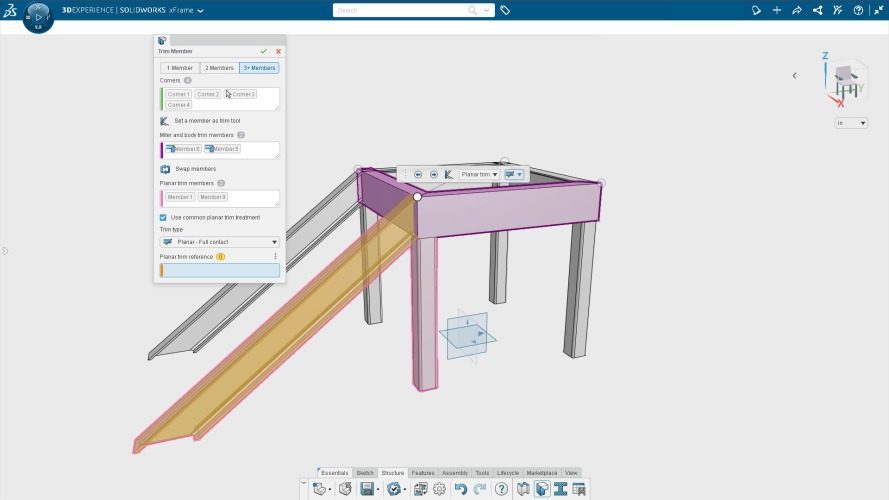Select the Corner 4 chip
This screenshot has width=889, height=500.
179,105
